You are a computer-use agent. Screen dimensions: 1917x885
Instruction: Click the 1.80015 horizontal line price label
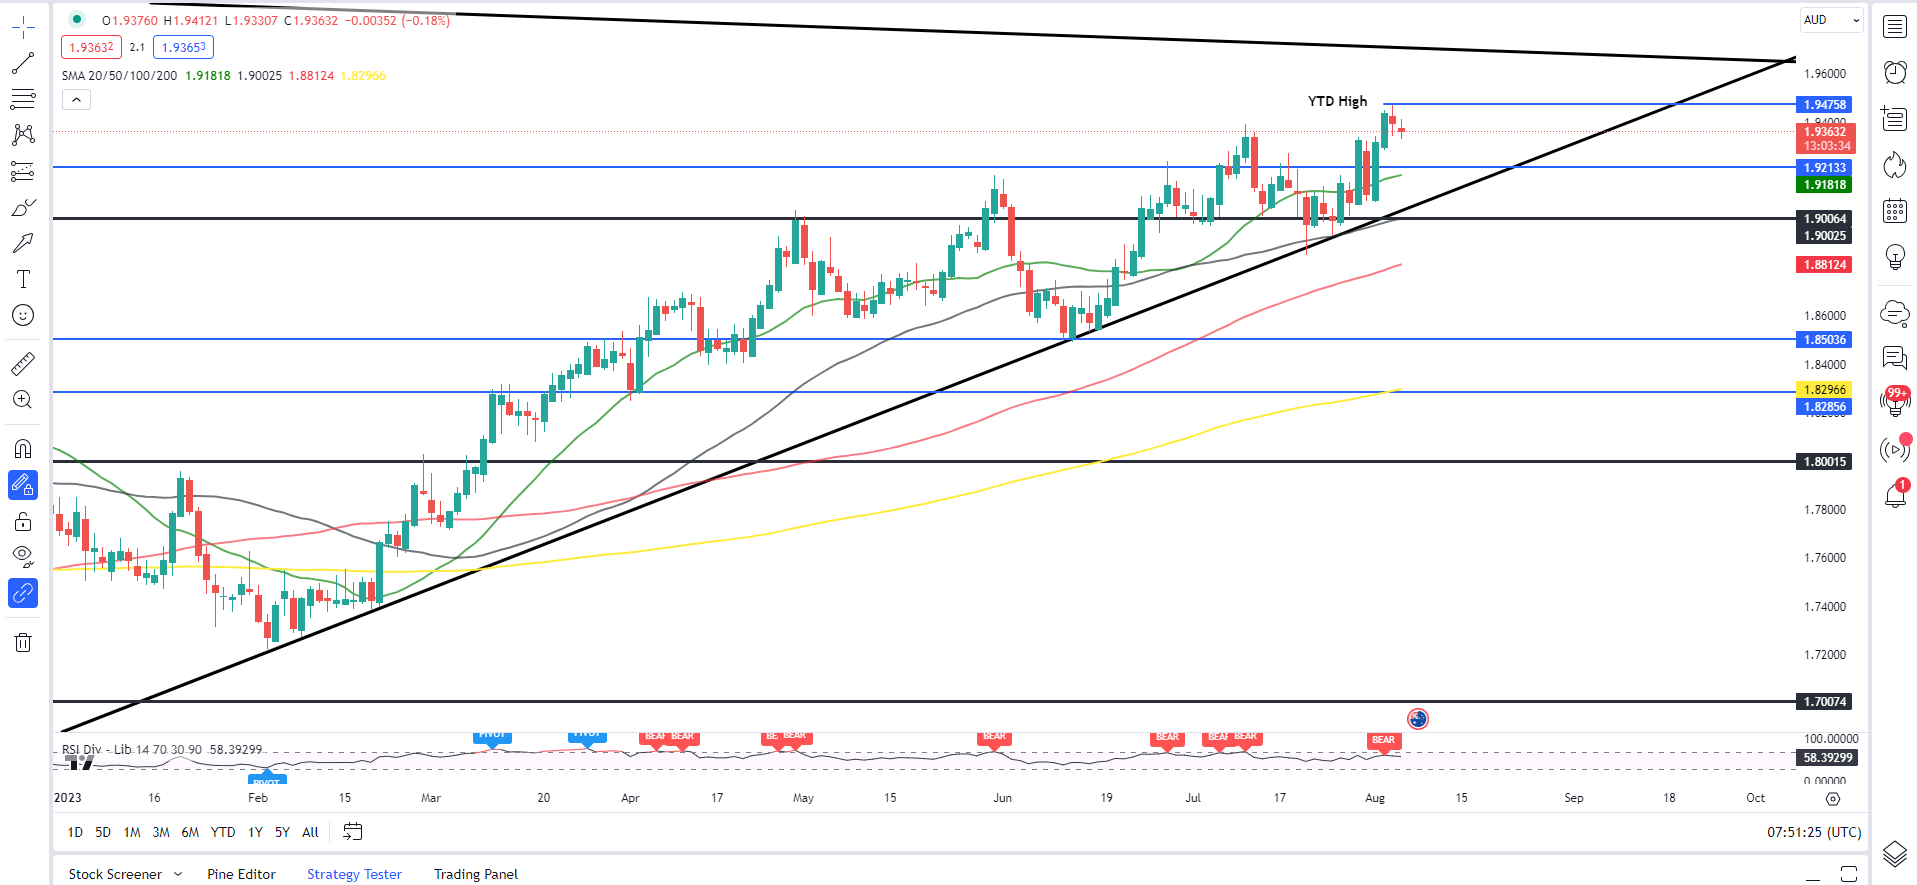[x=1825, y=462]
